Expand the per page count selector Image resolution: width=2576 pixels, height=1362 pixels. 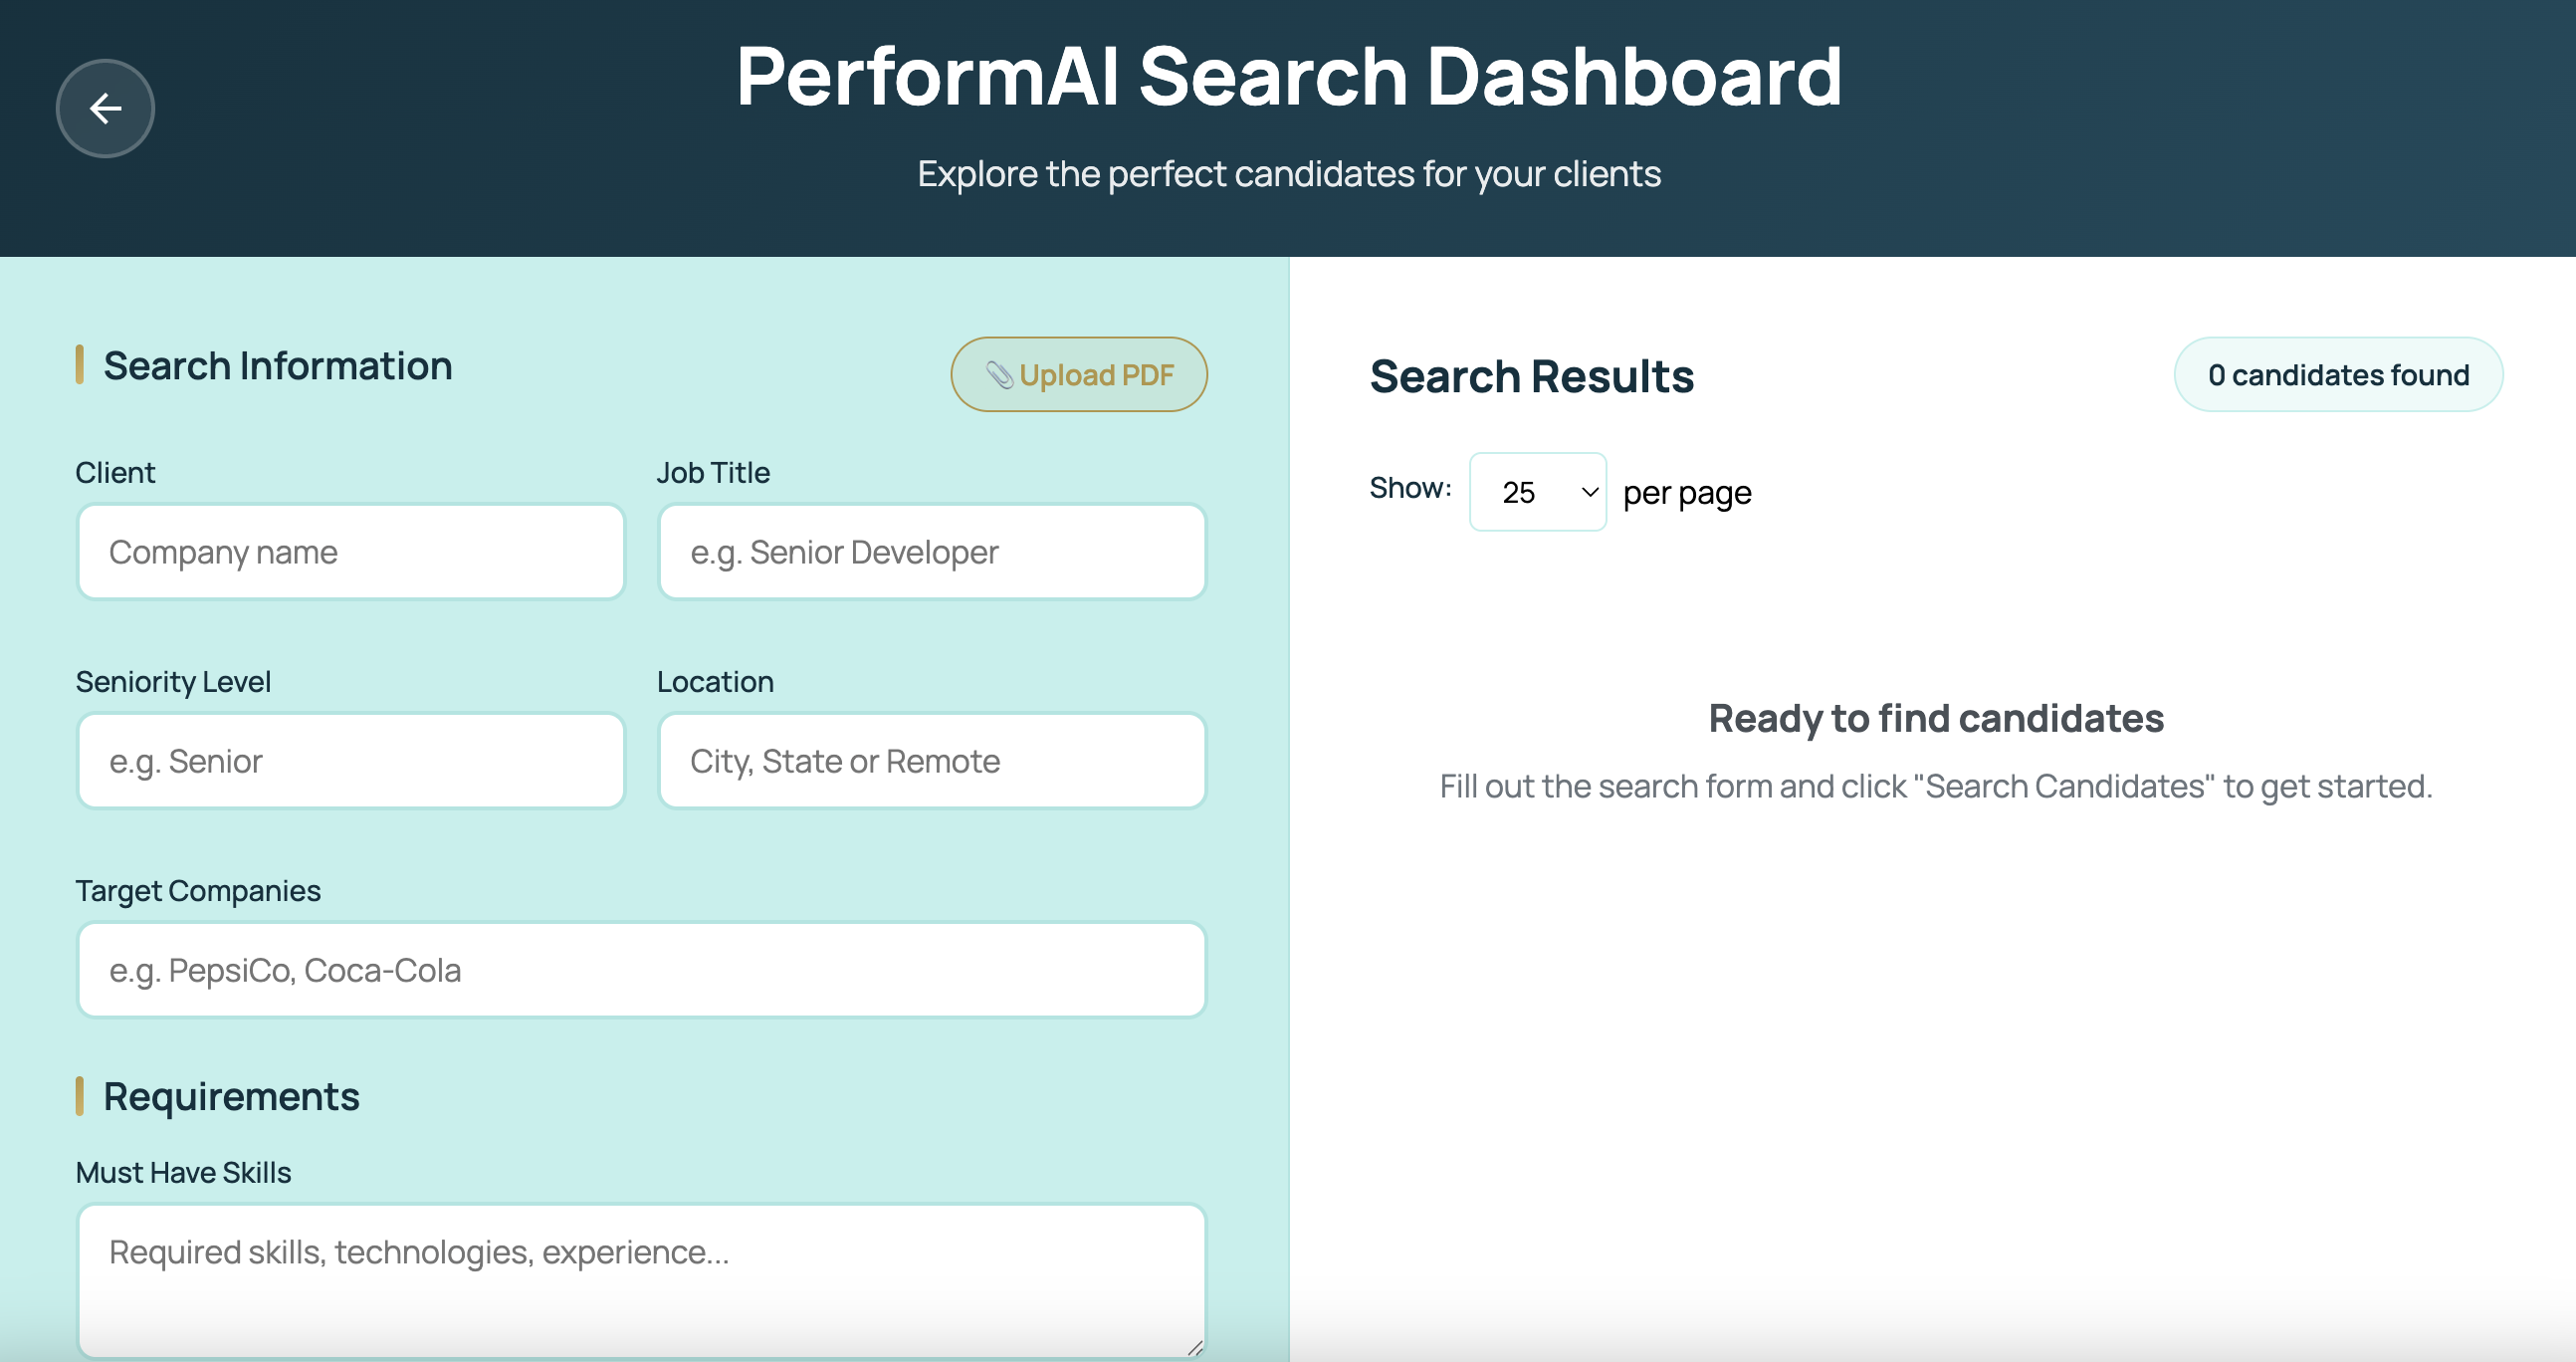(1537, 491)
